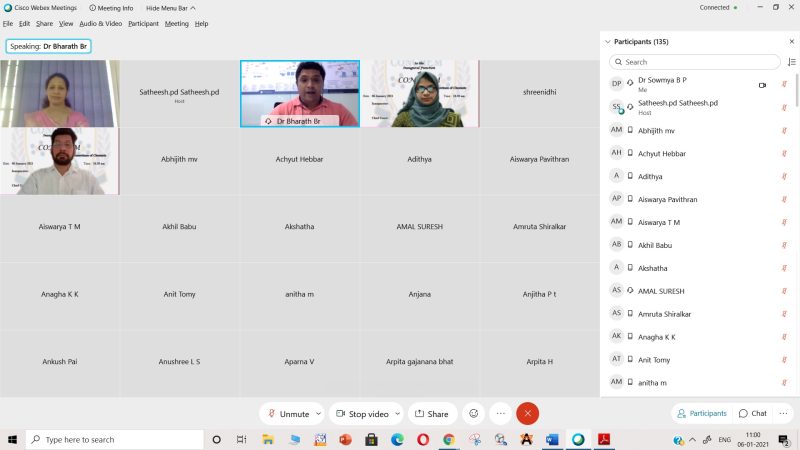This screenshot has height=450, width=800.
Task: Open PowerPoint from the taskbar
Action: tap(346, 439)
